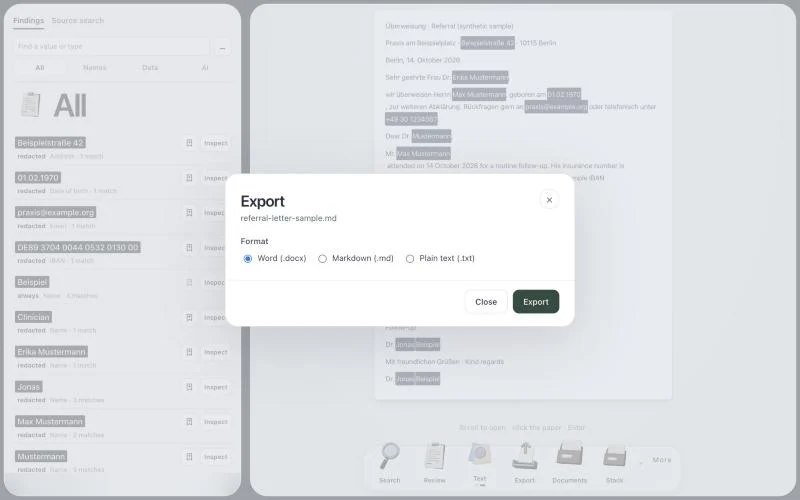Image resolution: width=800 pixels, height=500 pixels.
Task: Toggle redaction icon for the Jonas entry
Action: [189, 387]
